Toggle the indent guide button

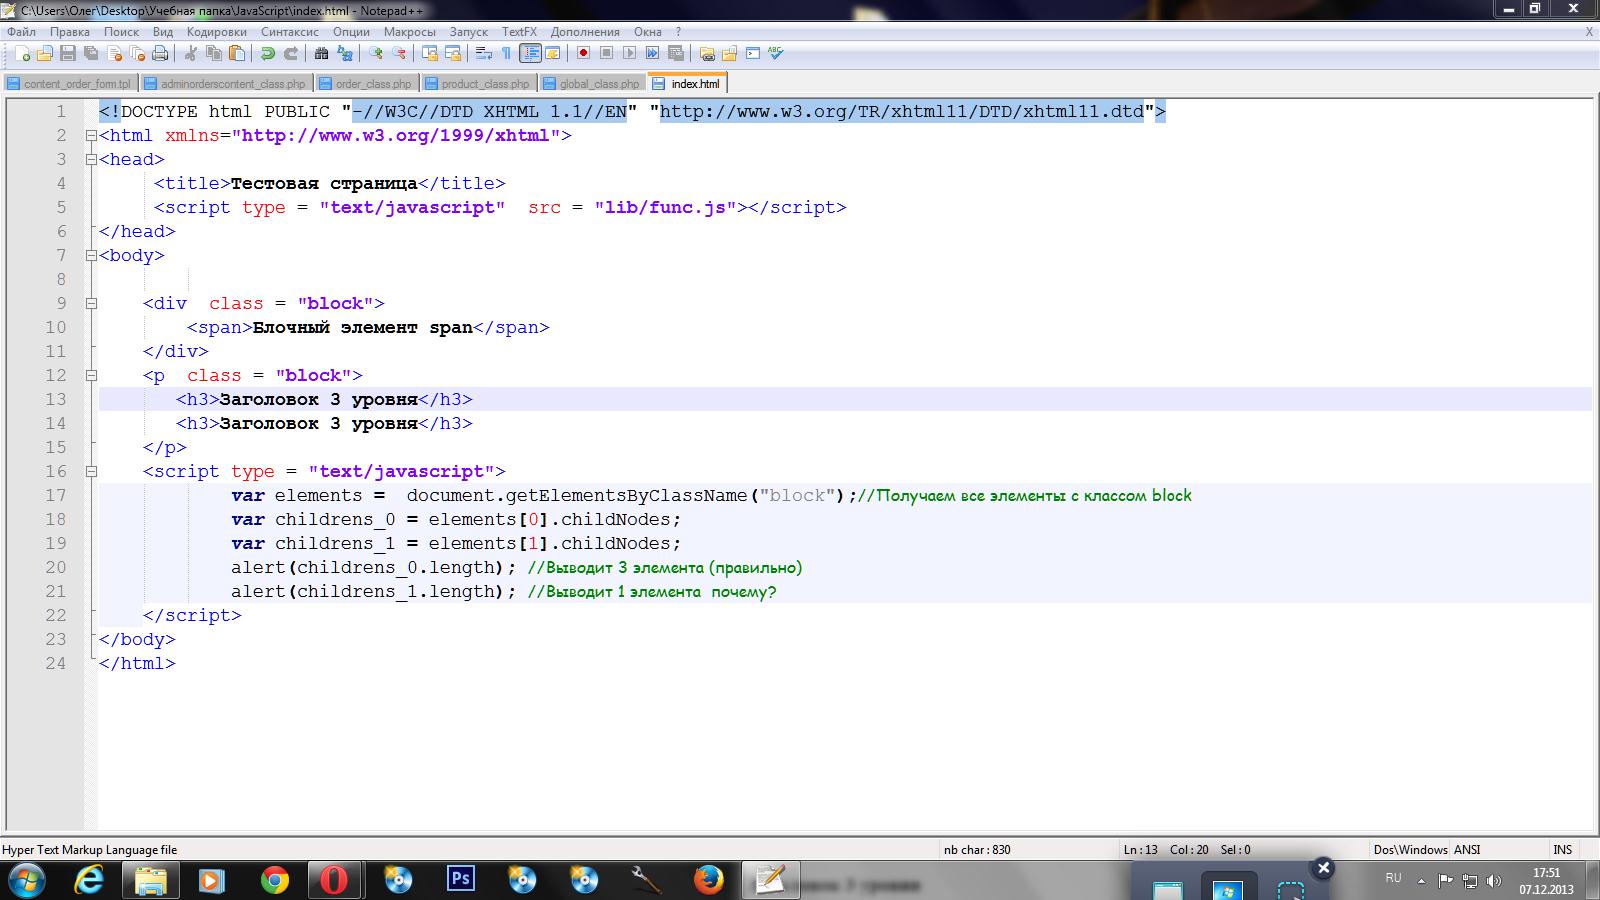click(x=530, y=53)
